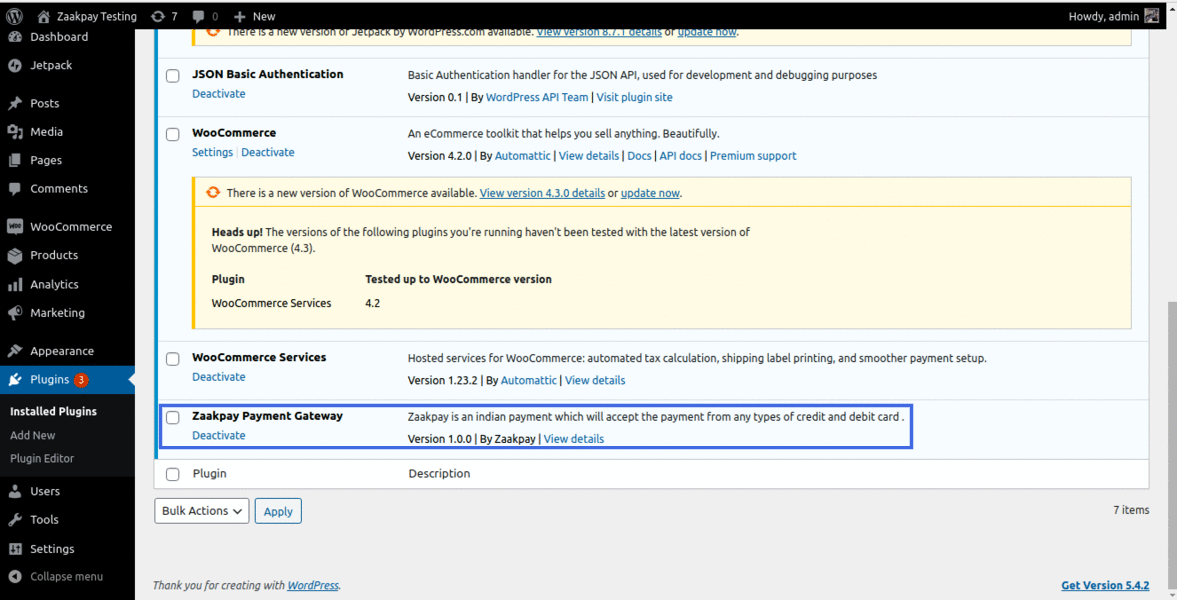Click Get Version 5.4.2 link
The height and width of the screenshot is (600, 1177).
(x=1105, y=585)
